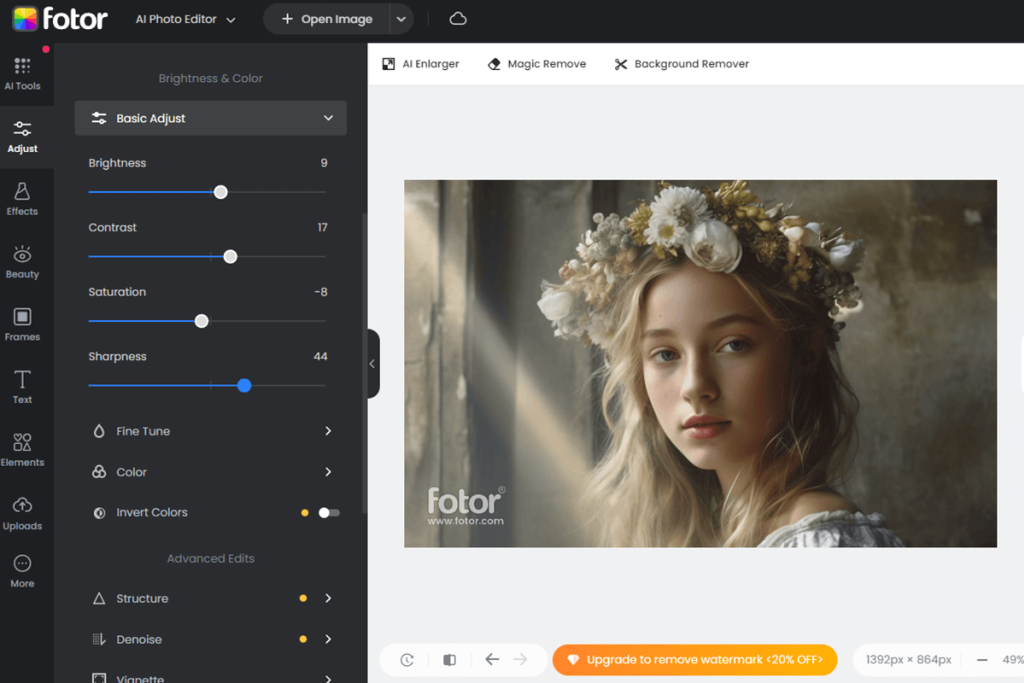Switch to the Magic Remove tab
This screenshot has width=1024, height=683.
coord(536,63)
